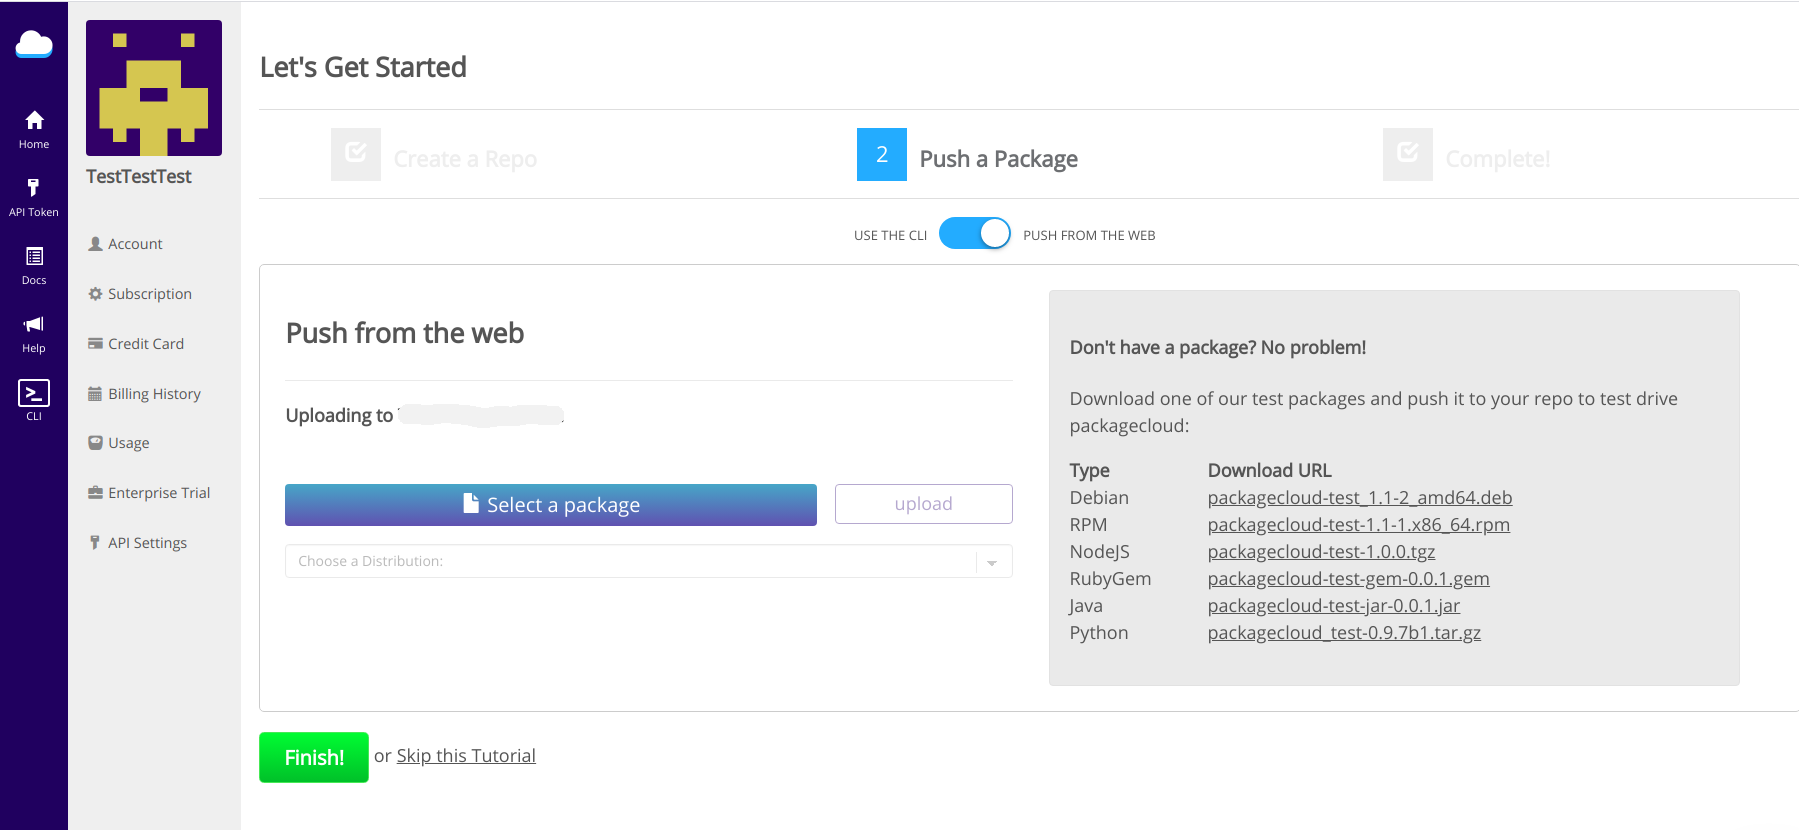Viewport: 1799px width, 830px height.
Task: Click the Usage disk icon
Action: click(96, 443)
